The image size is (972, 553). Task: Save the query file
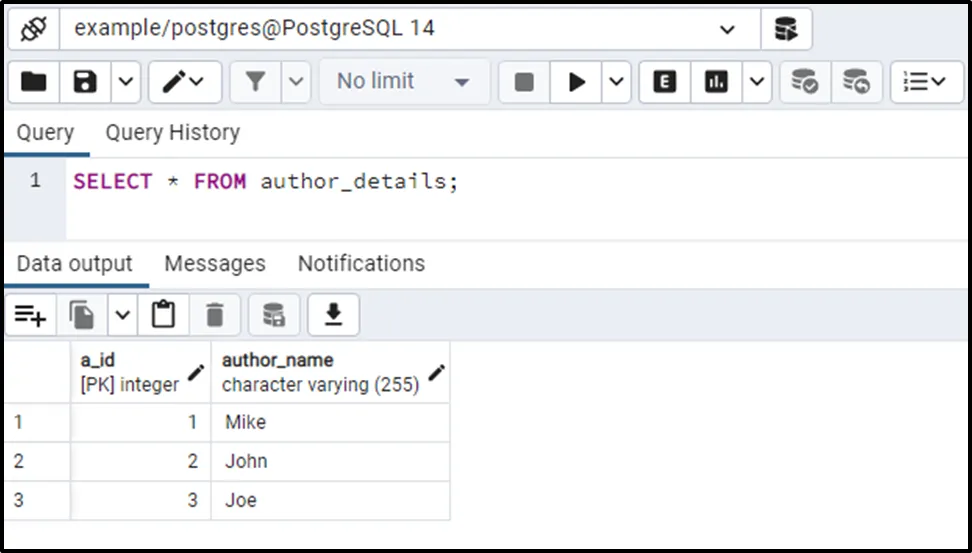pyautogui.click(x=86, y=82)
